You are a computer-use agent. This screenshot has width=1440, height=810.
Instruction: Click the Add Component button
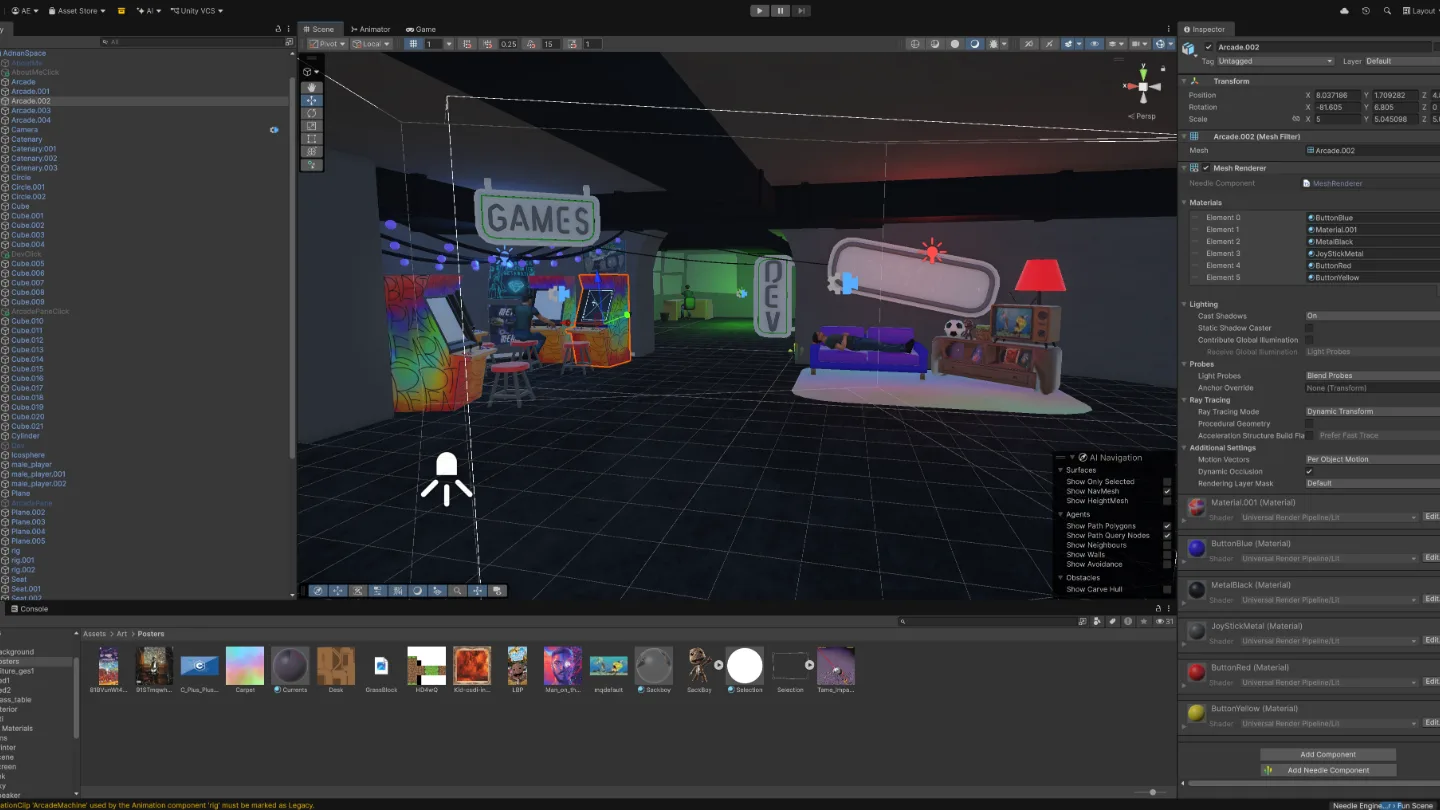click(1328, 755)
